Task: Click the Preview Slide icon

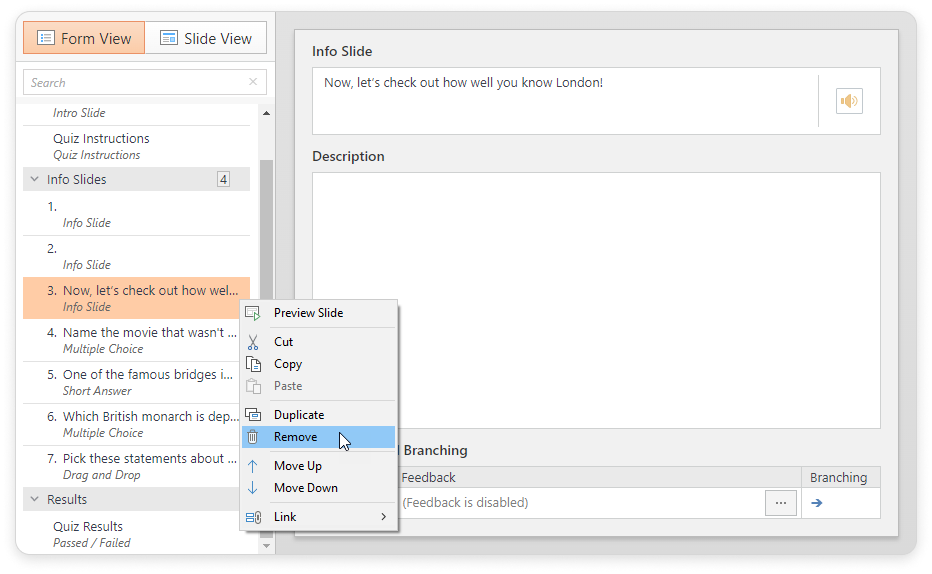Action: point(253,313)
